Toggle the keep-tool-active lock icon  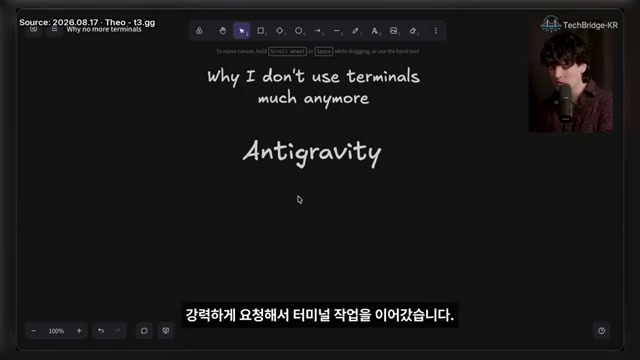(x=199, y=31)
